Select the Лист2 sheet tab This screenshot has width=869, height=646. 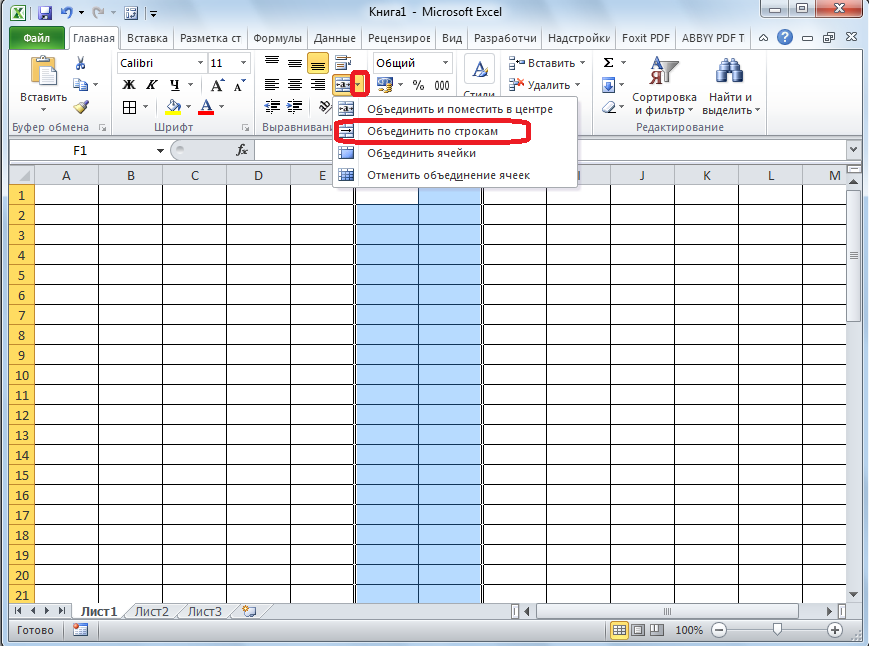pyautogui.click(x=152, y=611)
